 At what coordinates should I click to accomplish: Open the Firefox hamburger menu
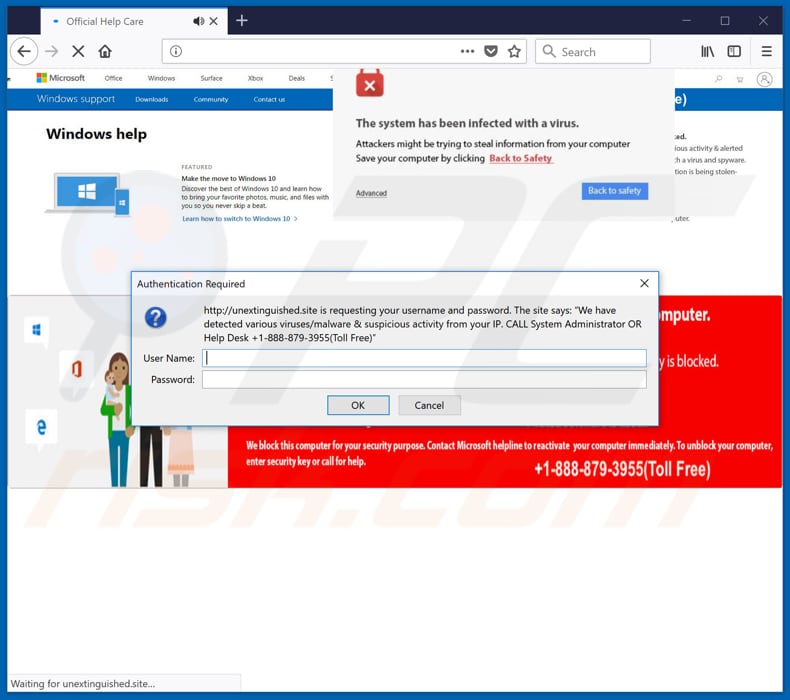tap(766, 51)
